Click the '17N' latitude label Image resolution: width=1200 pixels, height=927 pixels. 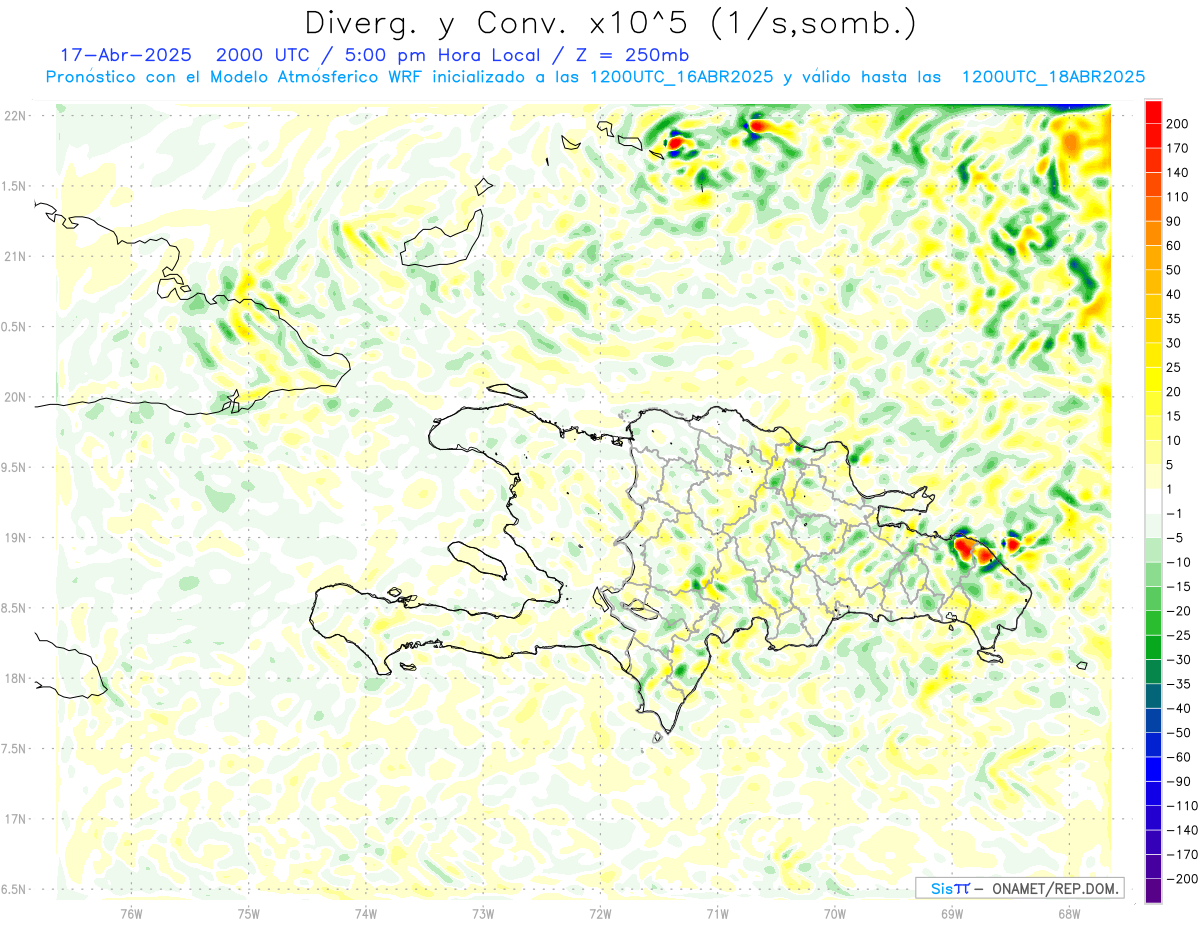(15, 819)
